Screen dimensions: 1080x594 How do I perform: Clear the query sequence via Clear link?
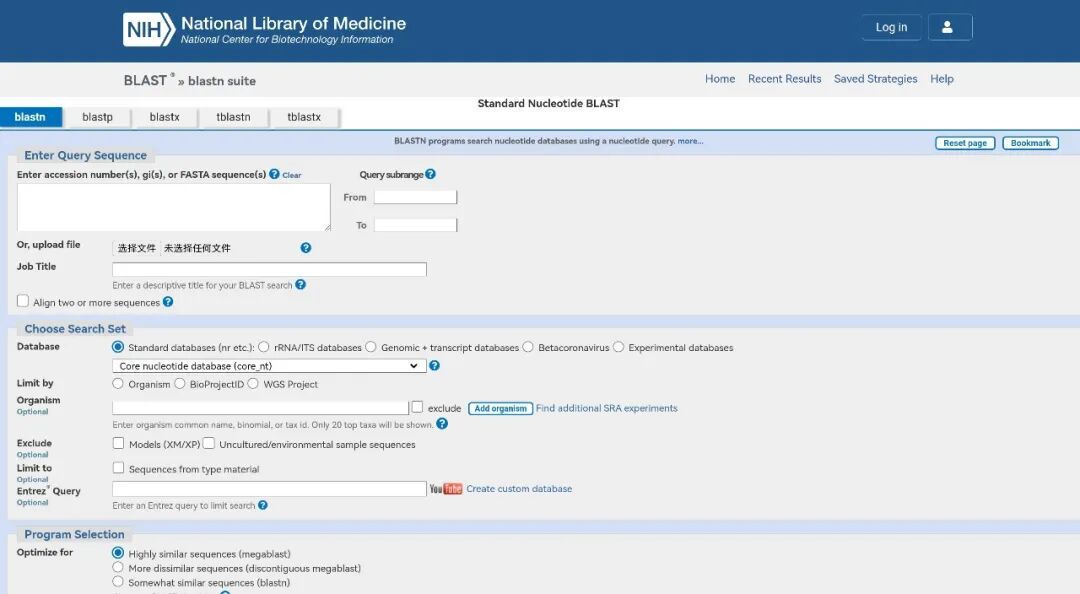tap(292, 175)
